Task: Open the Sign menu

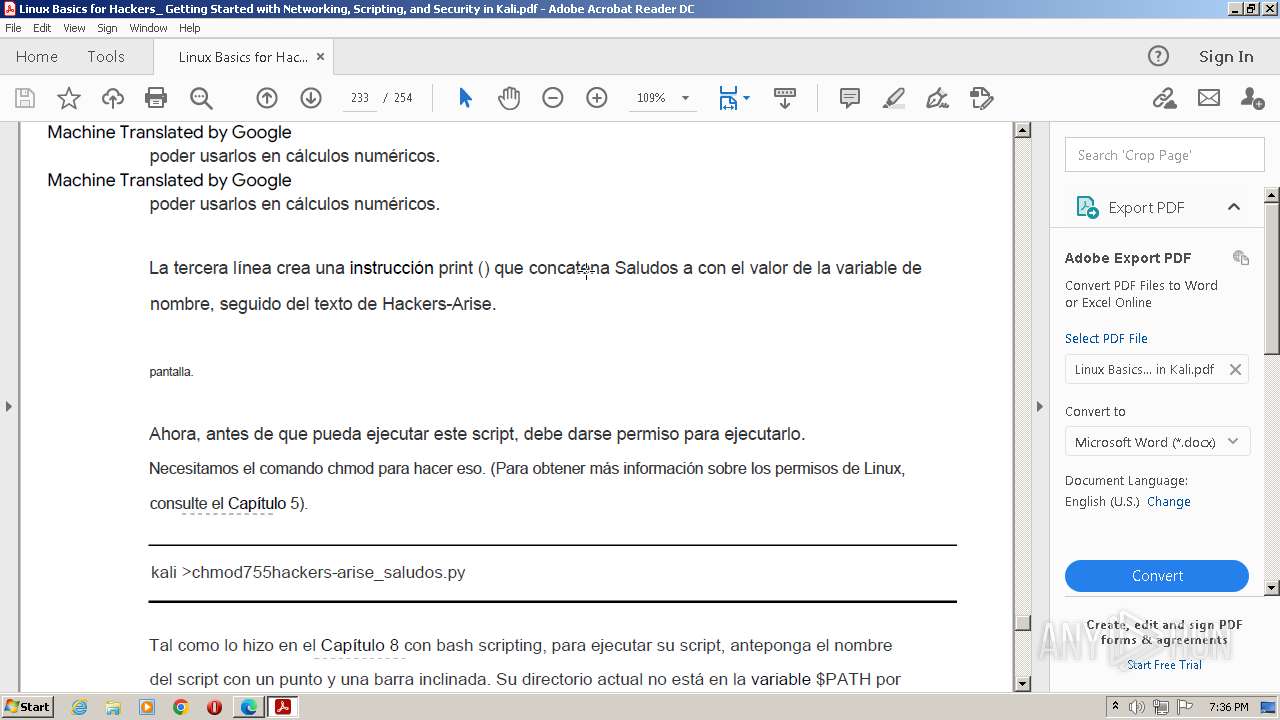Action: coord(107,28)
